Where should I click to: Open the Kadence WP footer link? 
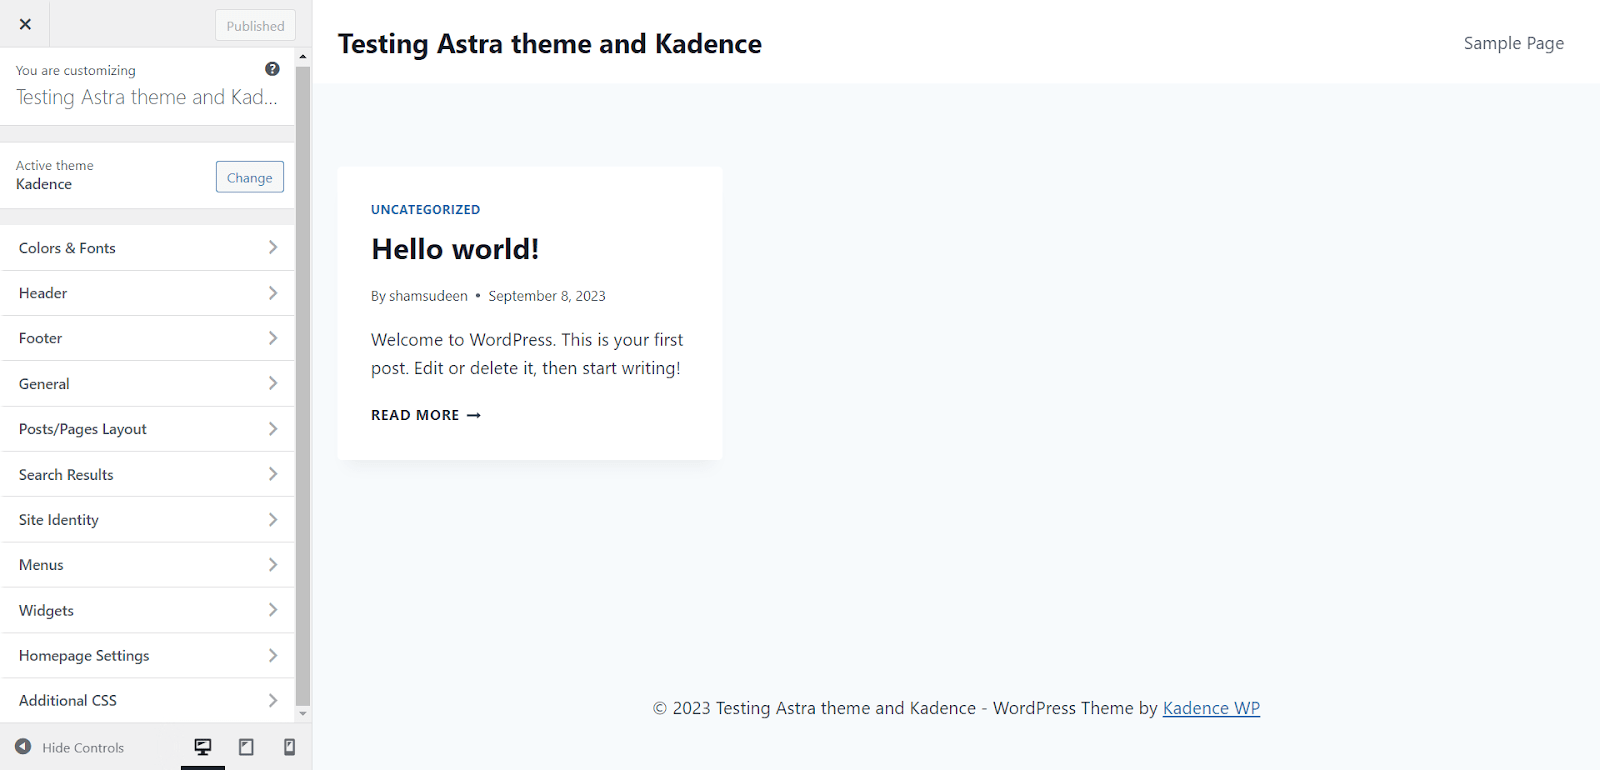[1211, 708]
